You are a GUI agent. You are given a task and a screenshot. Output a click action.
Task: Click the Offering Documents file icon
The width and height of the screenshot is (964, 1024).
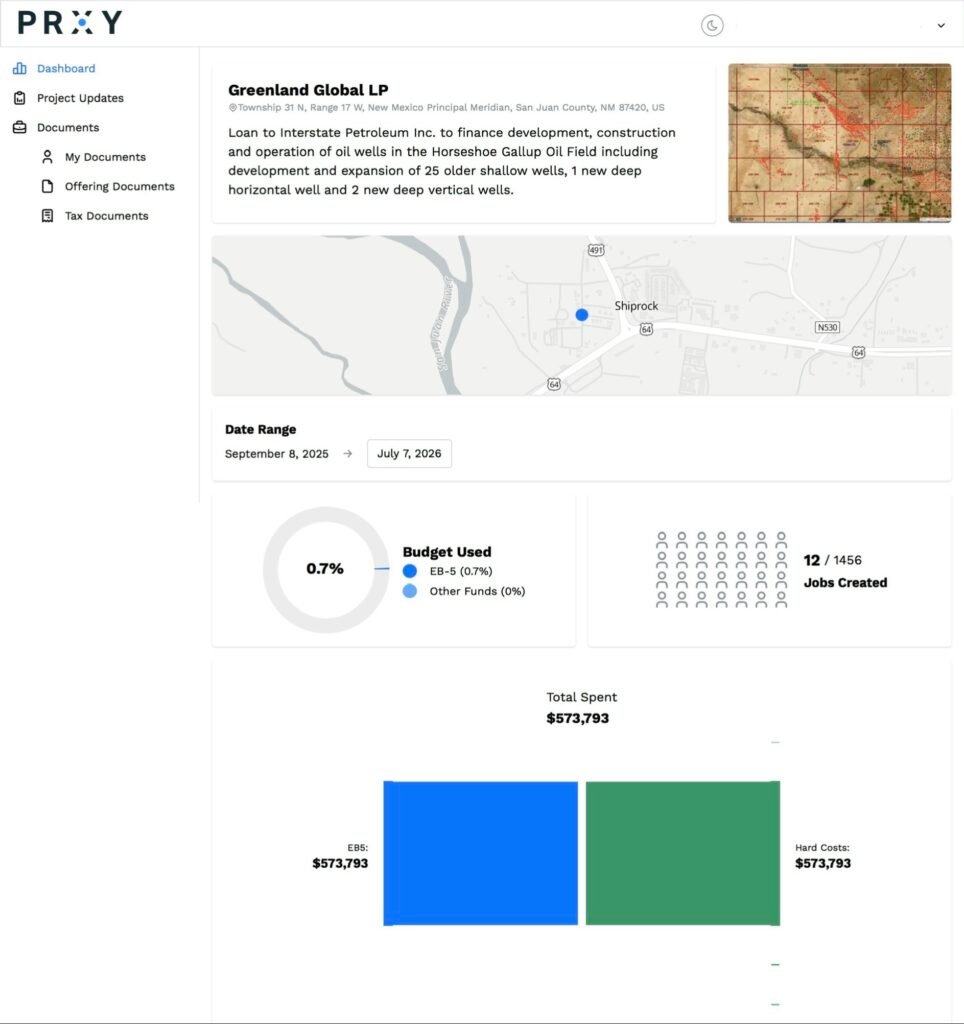47,186
